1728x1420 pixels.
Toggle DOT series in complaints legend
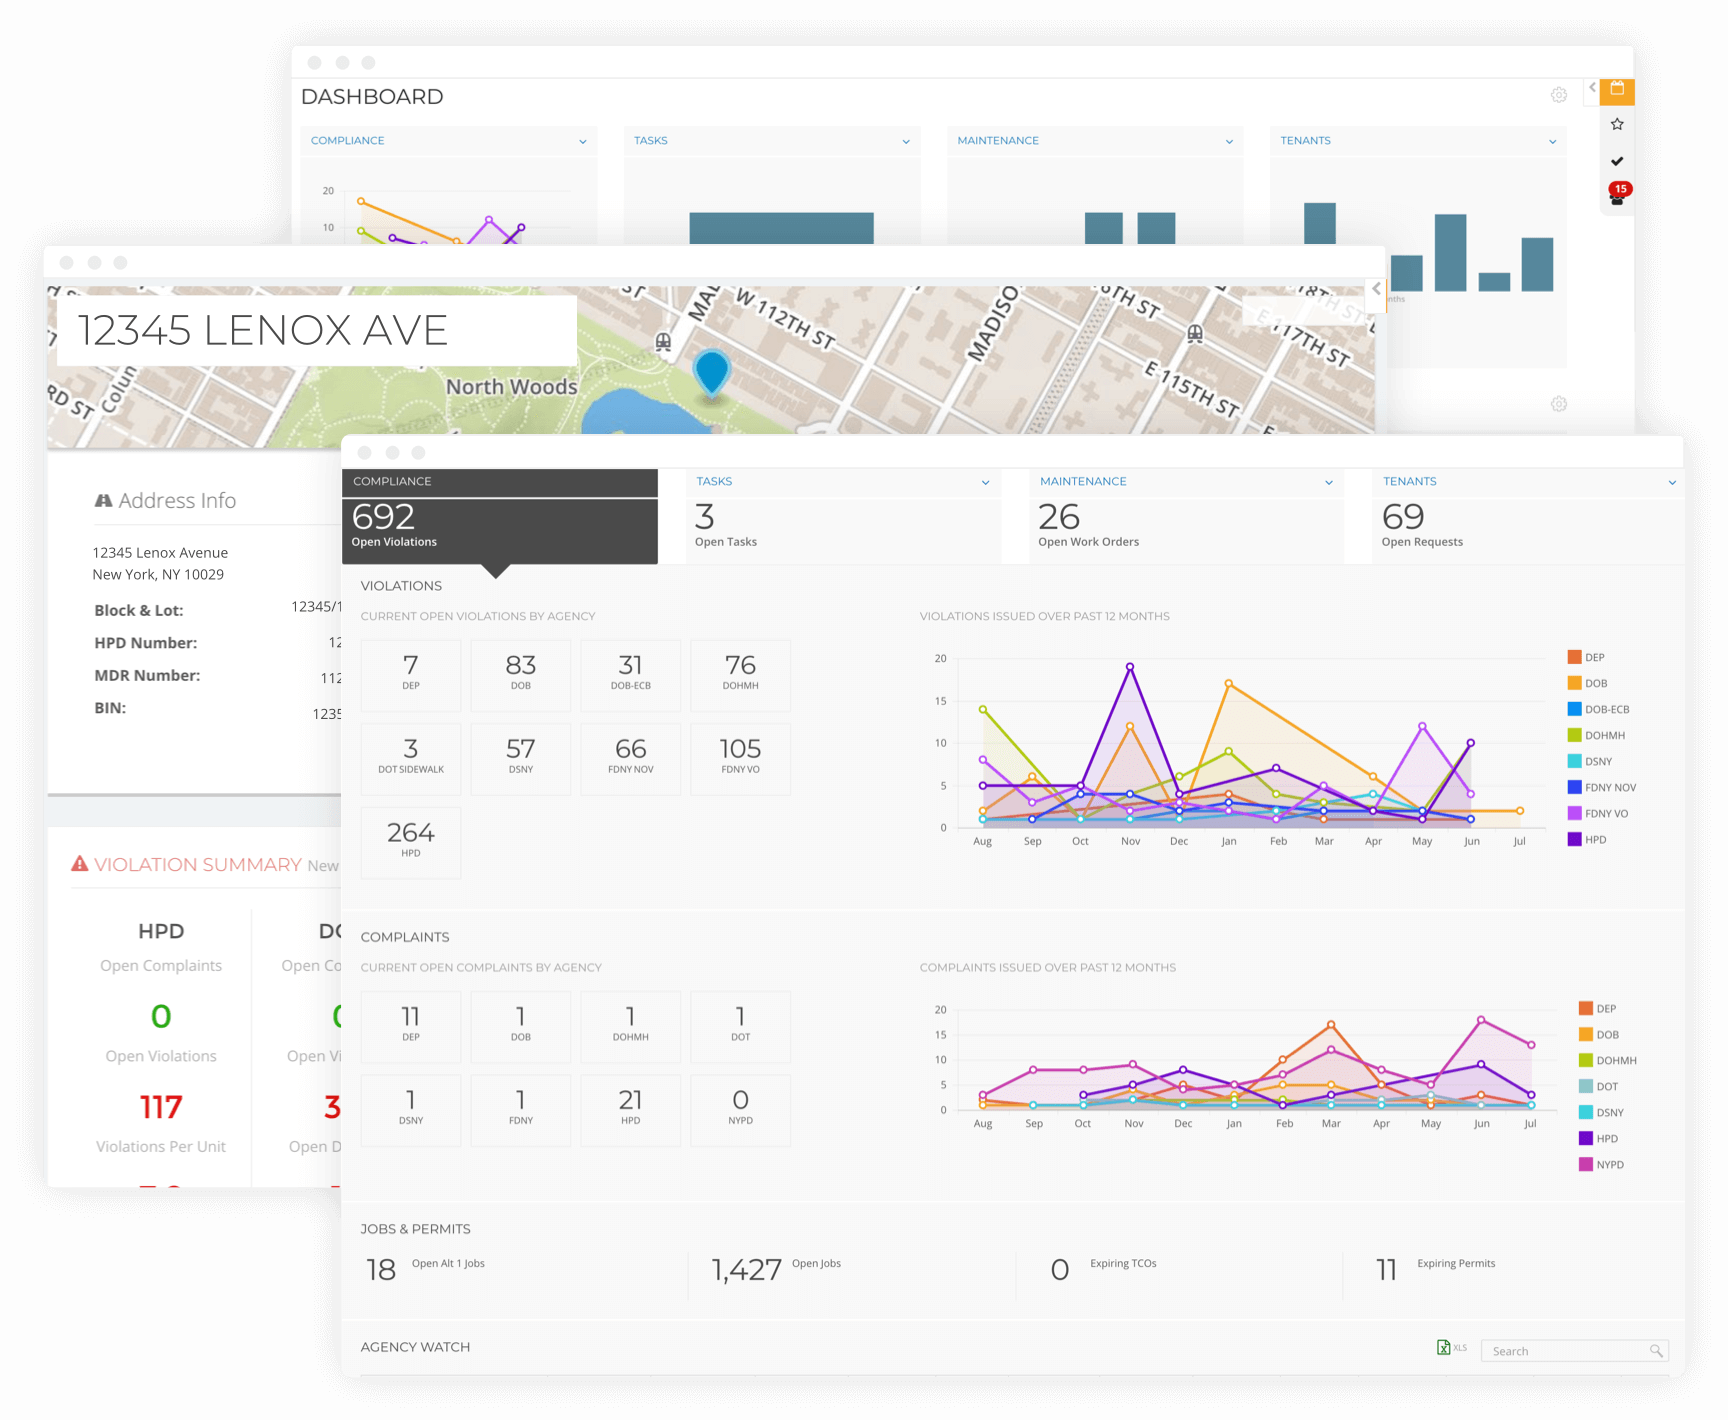[x=1599, y=1086]
